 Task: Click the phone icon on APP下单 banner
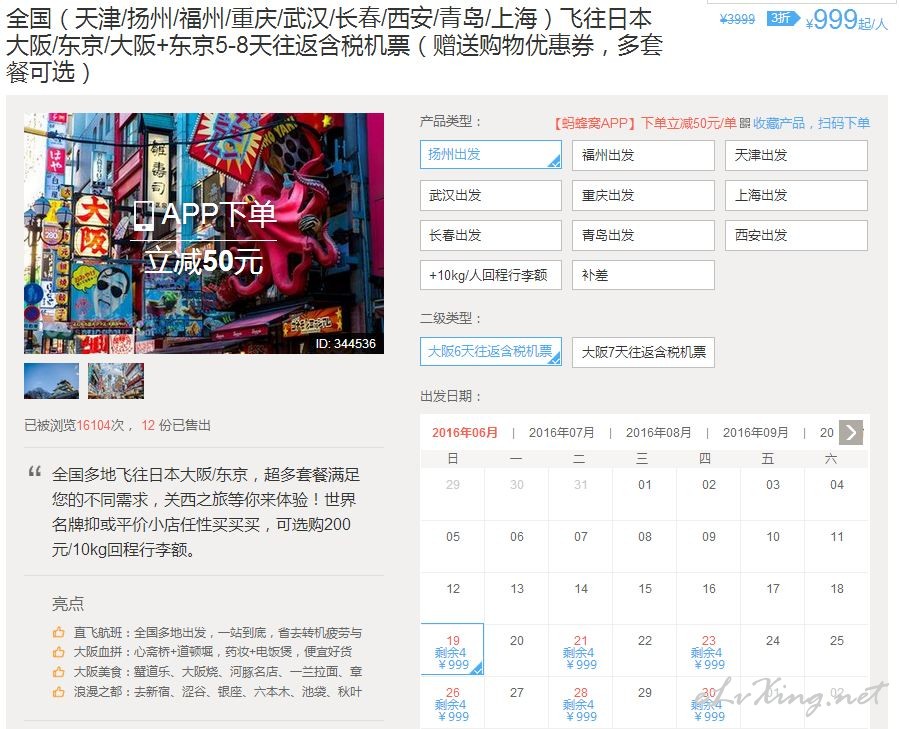(x=143, y=216)
